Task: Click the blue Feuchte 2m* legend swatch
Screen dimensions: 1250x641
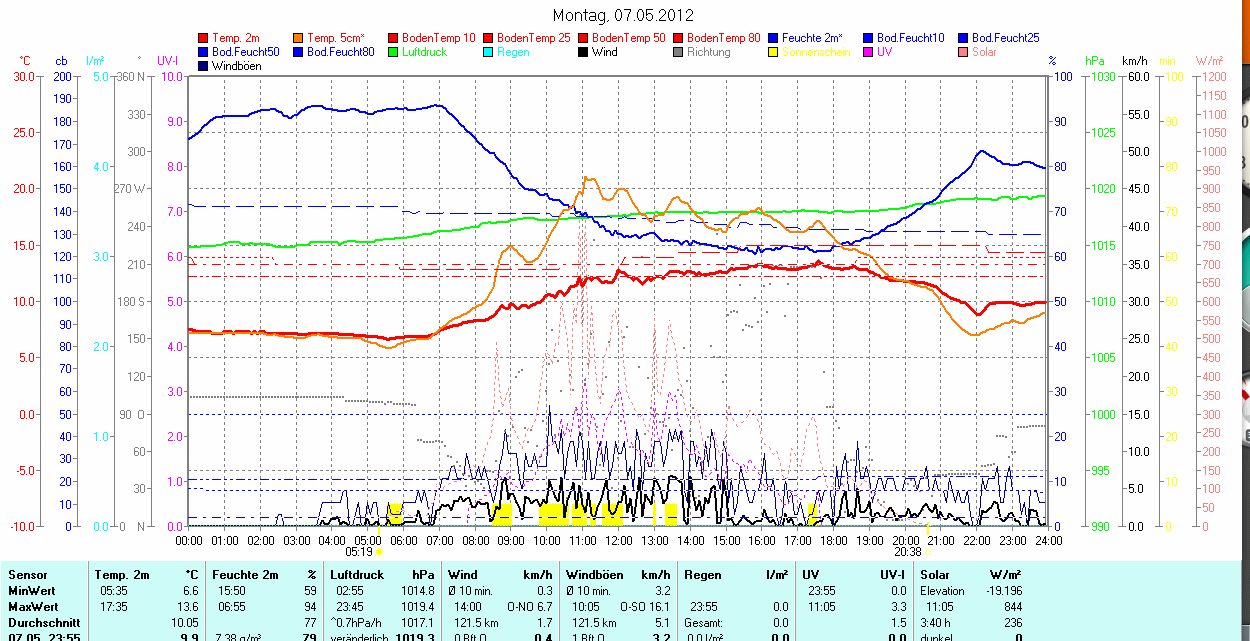Action: point(773,38)
